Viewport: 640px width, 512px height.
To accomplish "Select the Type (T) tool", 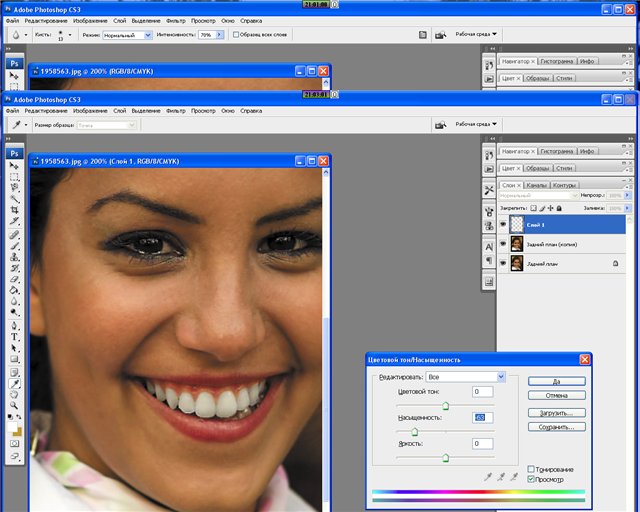I will (x=15, y=336).
